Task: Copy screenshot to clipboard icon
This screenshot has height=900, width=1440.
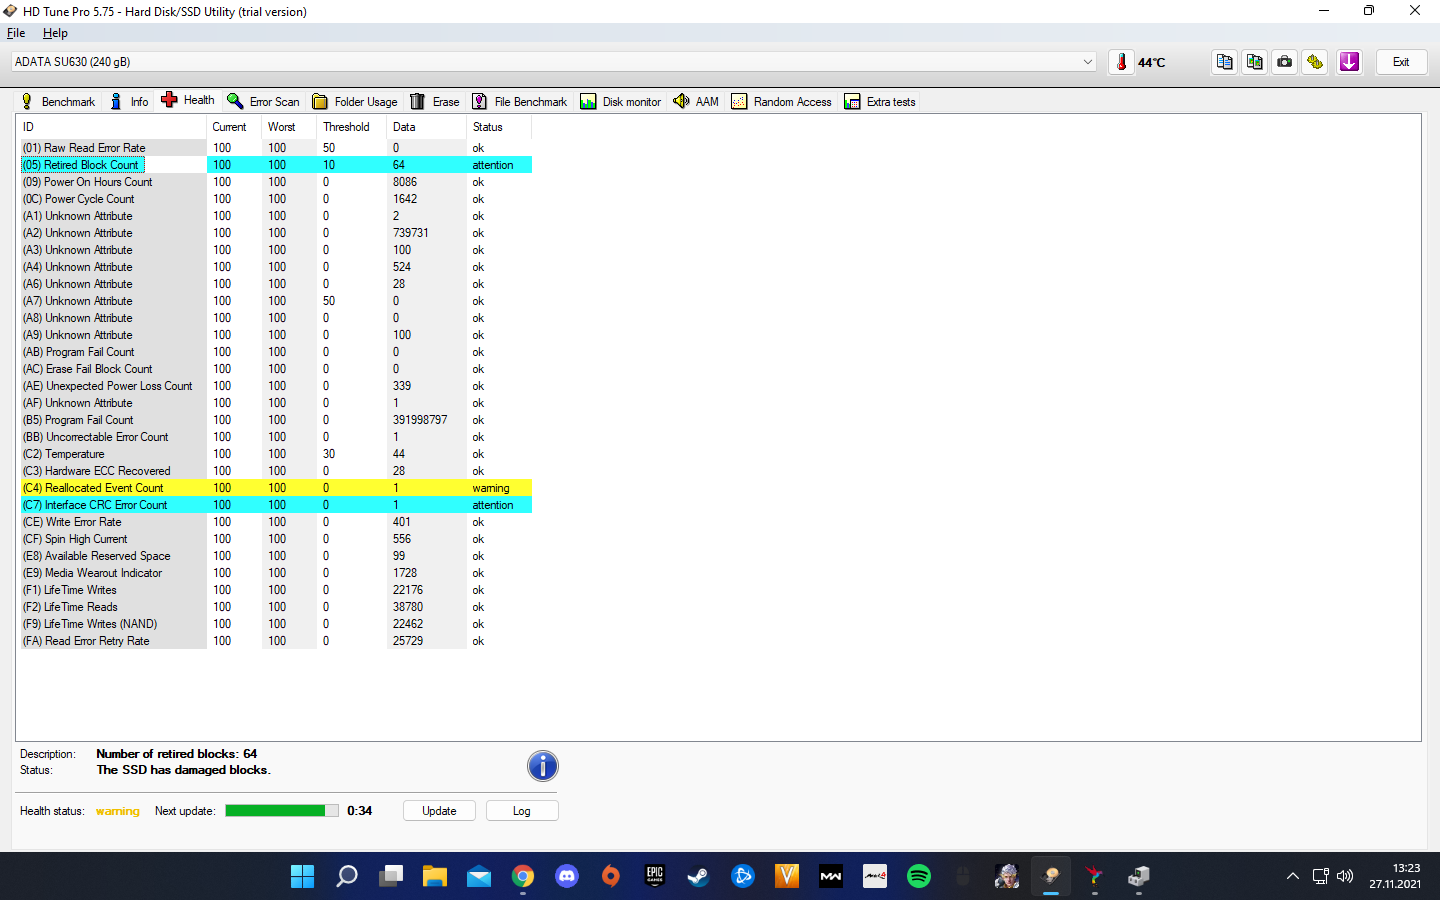Action: 1254,62
